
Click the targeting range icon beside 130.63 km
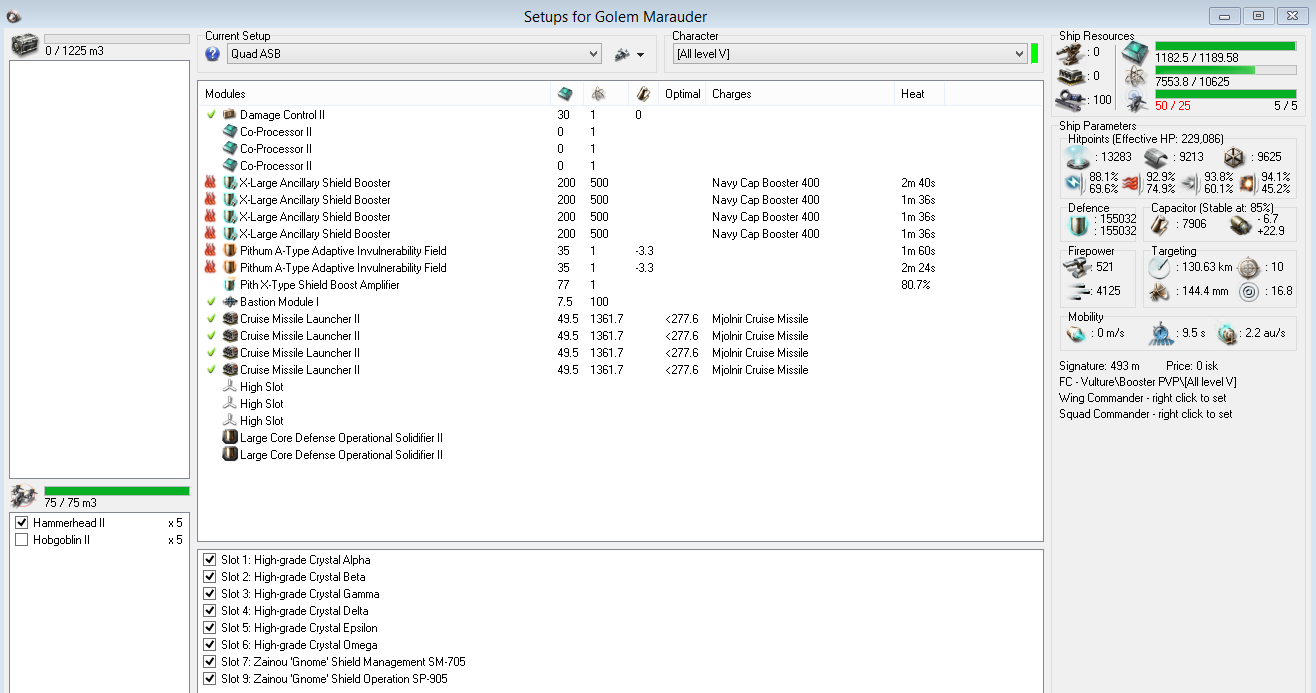click(x=1159, y=267)
